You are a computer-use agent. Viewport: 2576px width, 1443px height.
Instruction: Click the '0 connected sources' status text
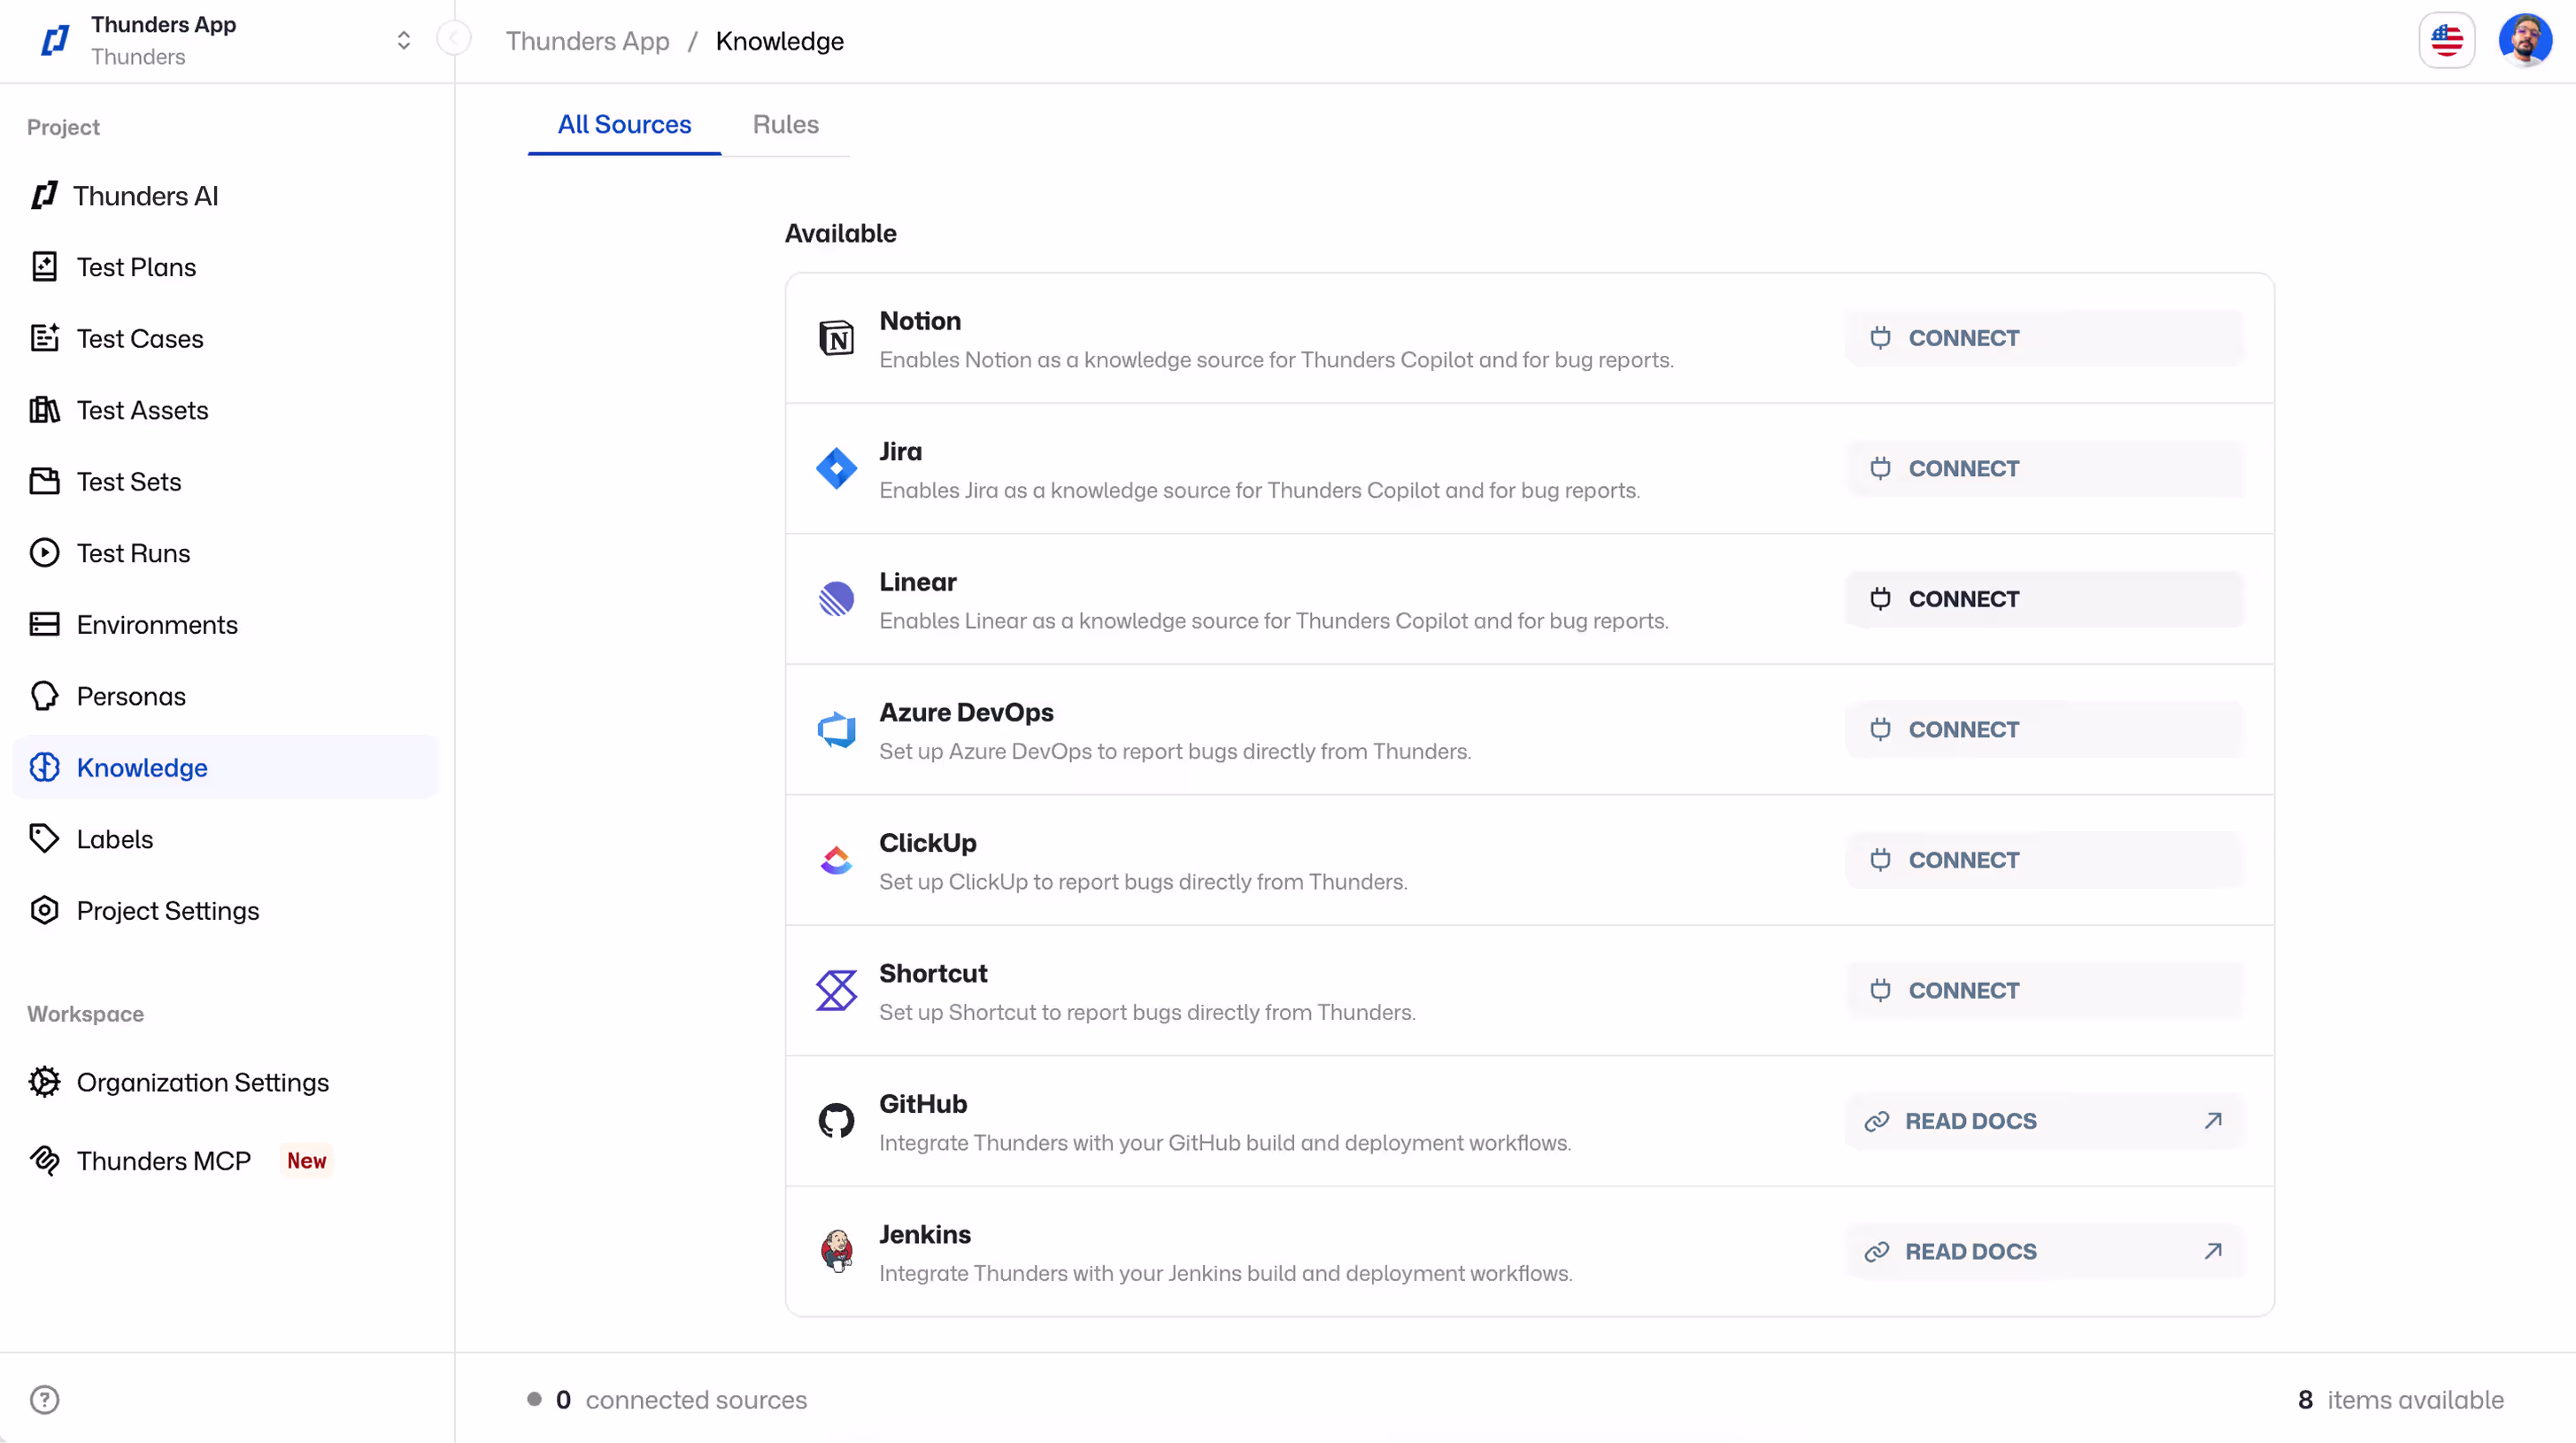[x=680, y=1400]
